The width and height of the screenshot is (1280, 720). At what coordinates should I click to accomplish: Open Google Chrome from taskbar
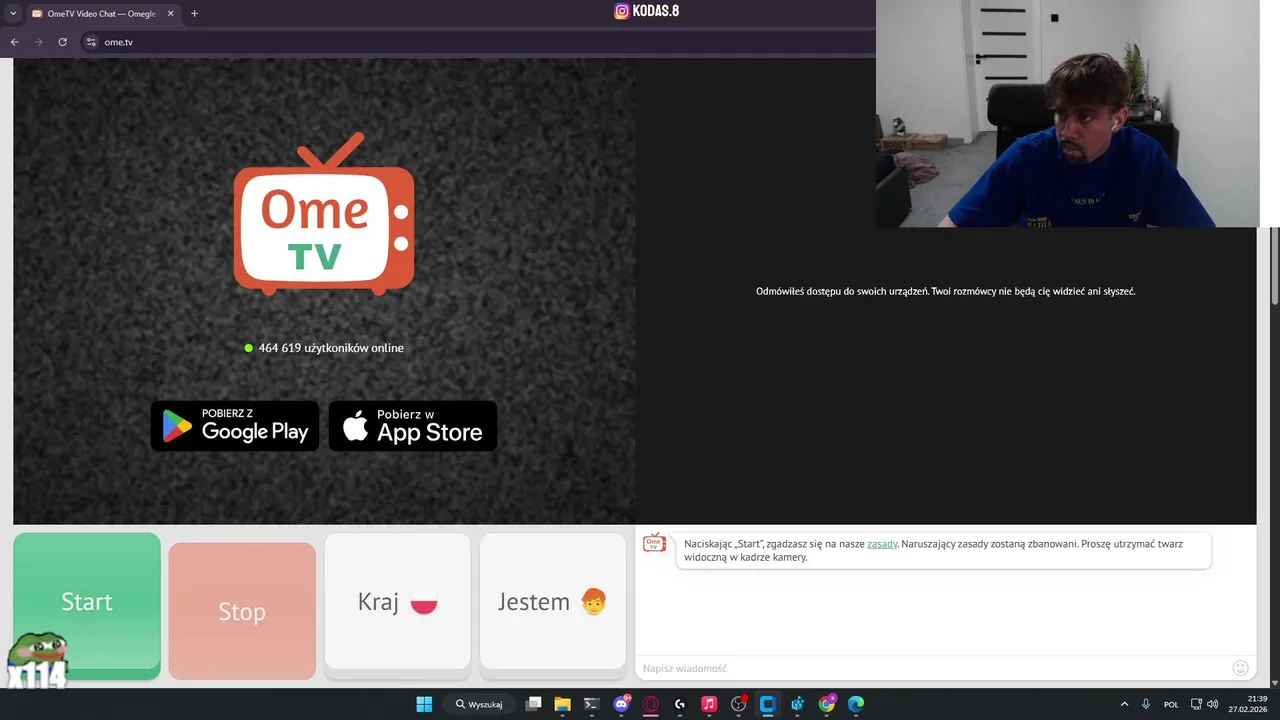[827, 704]
